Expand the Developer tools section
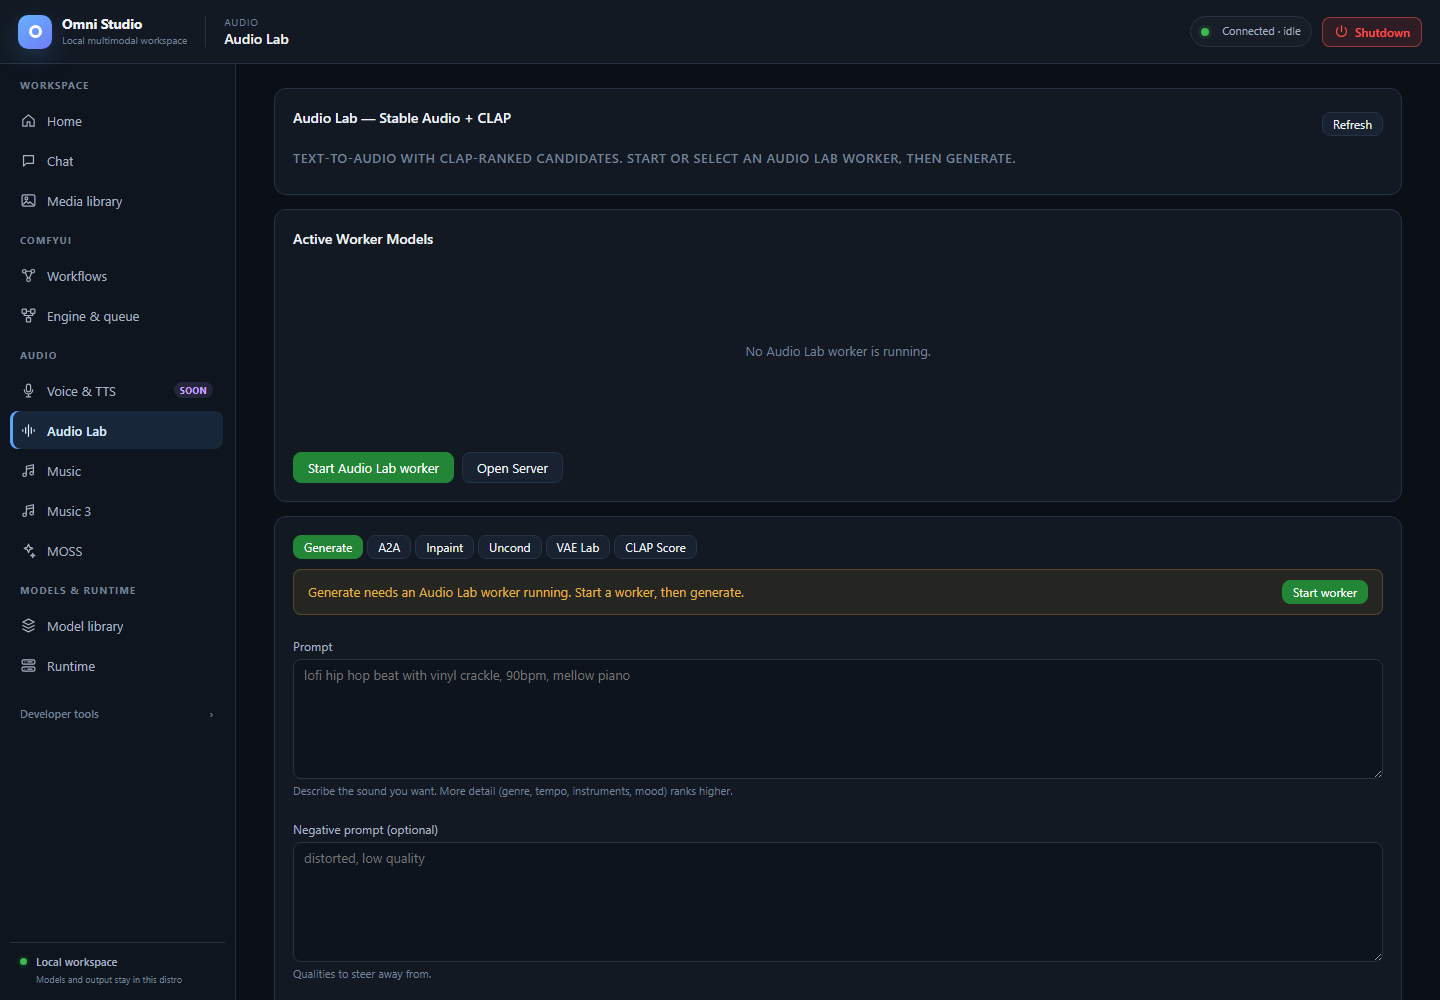This screenshot has height=1000, width=1440. [117, 714]
